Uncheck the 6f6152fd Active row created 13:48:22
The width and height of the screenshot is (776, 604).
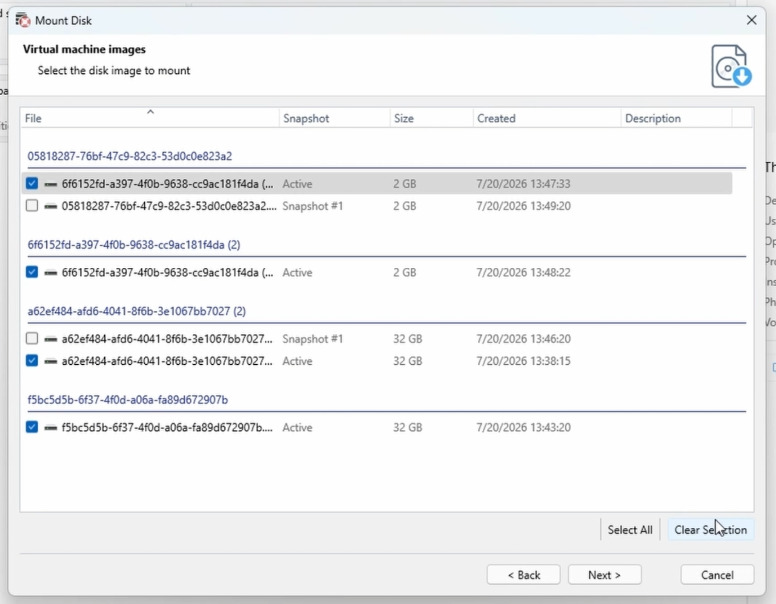tap(32, 272)
